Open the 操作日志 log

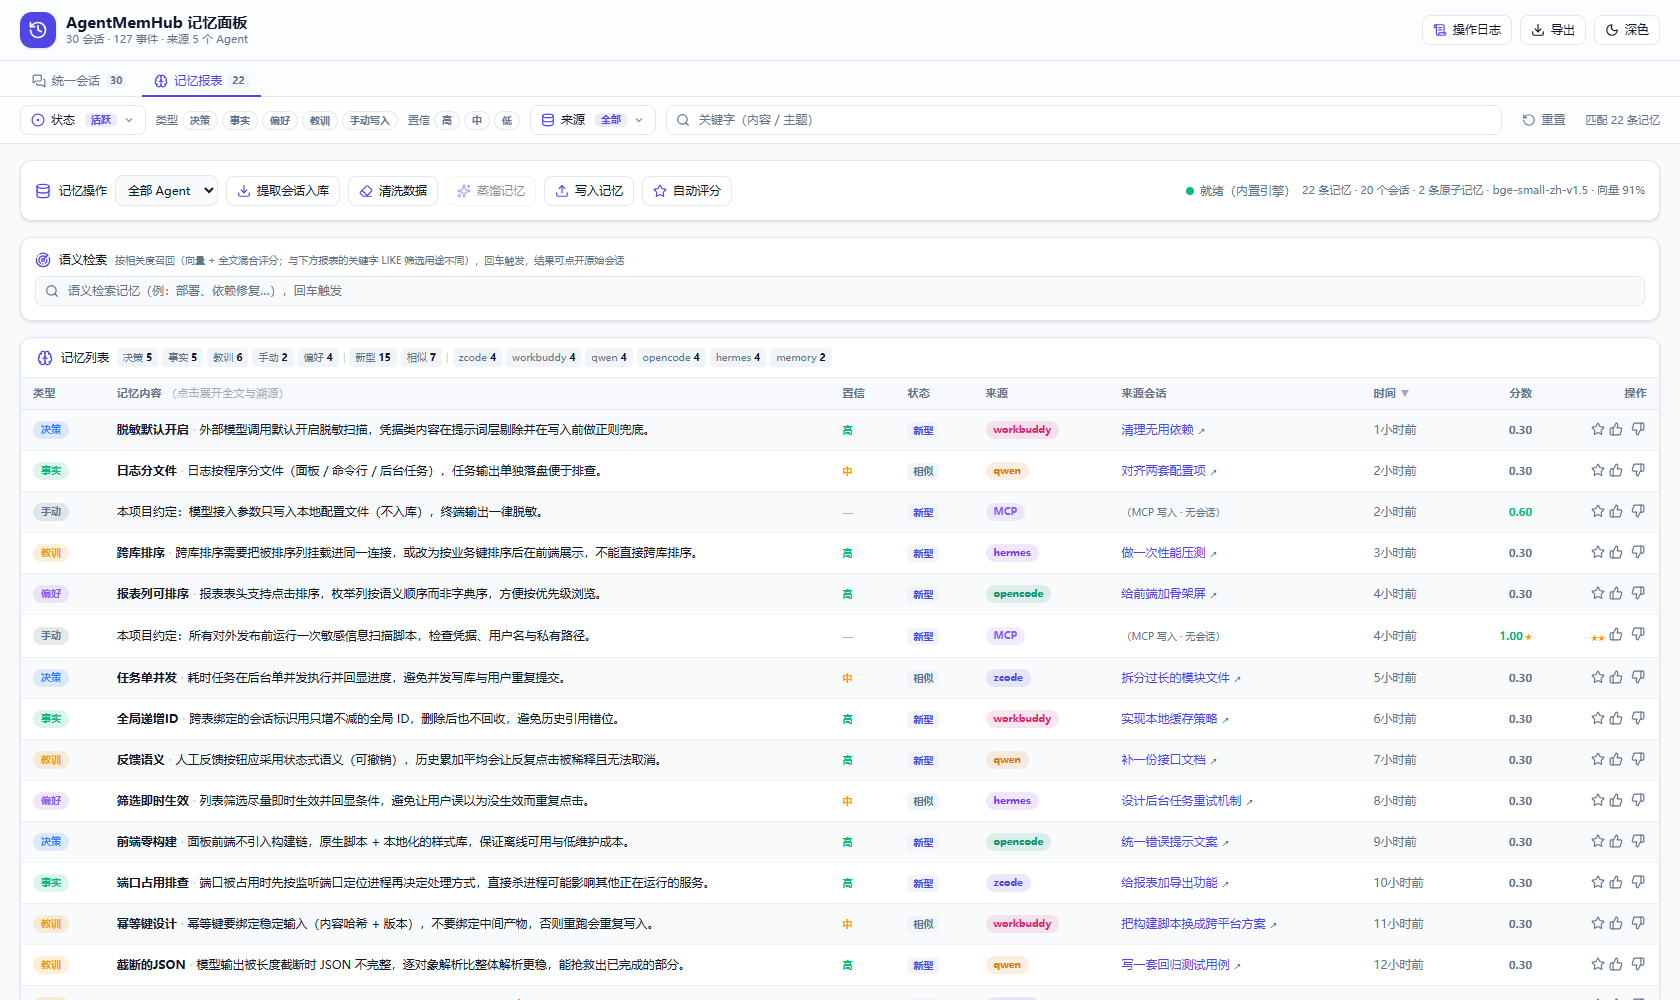click(x=1467, y=30)
